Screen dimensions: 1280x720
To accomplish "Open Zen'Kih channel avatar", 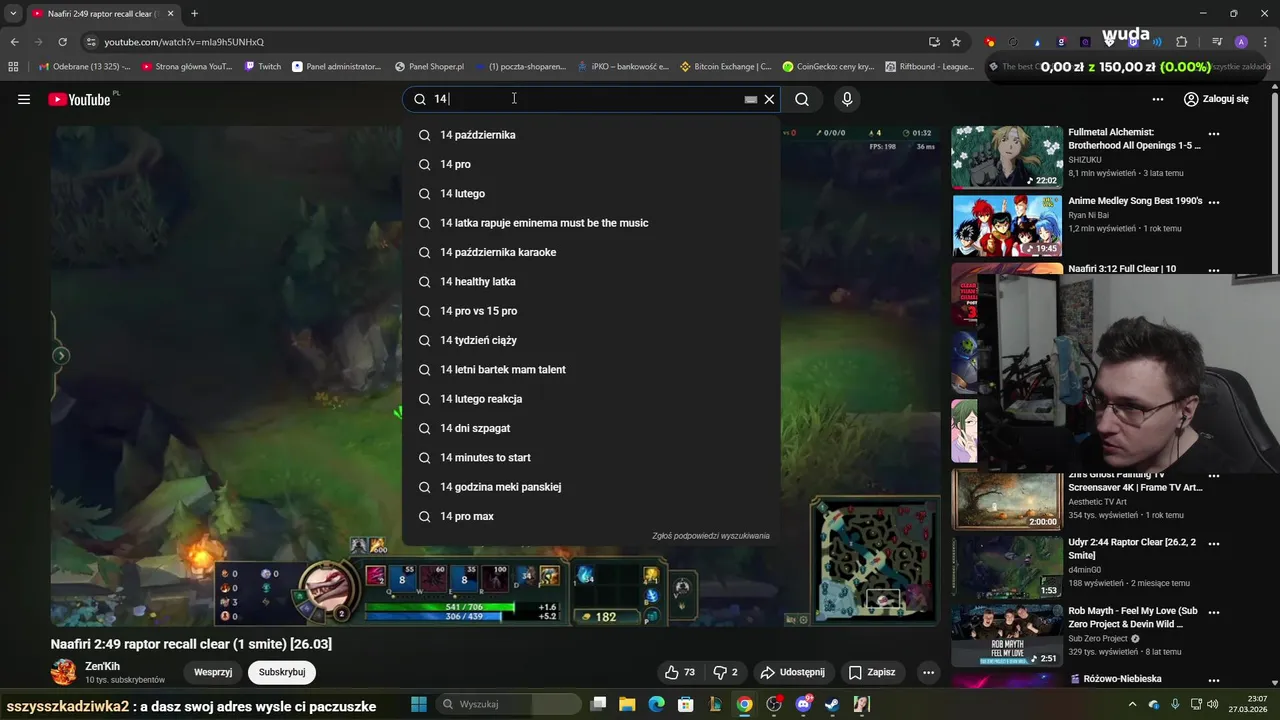I will 64,672.
